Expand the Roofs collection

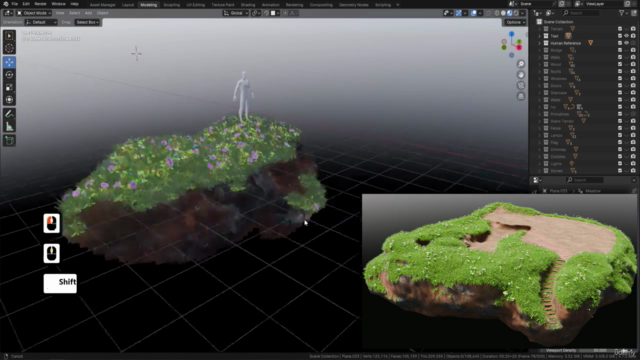tap(539, 71)
